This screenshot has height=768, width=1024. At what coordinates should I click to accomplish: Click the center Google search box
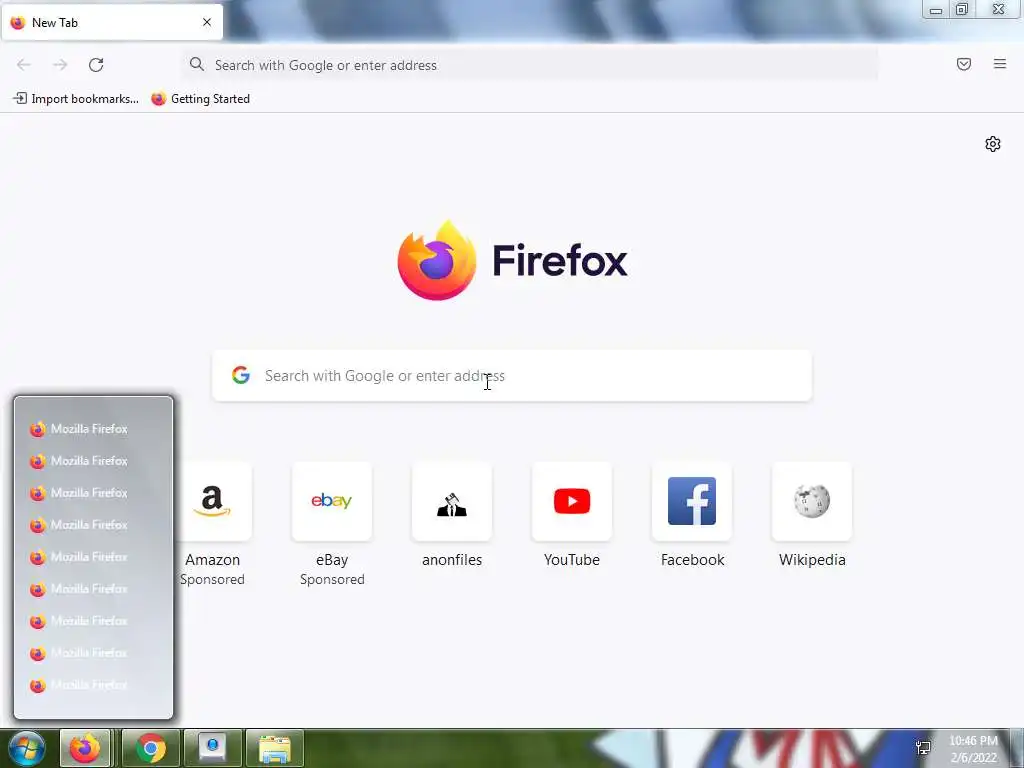(x=512, y=376)
